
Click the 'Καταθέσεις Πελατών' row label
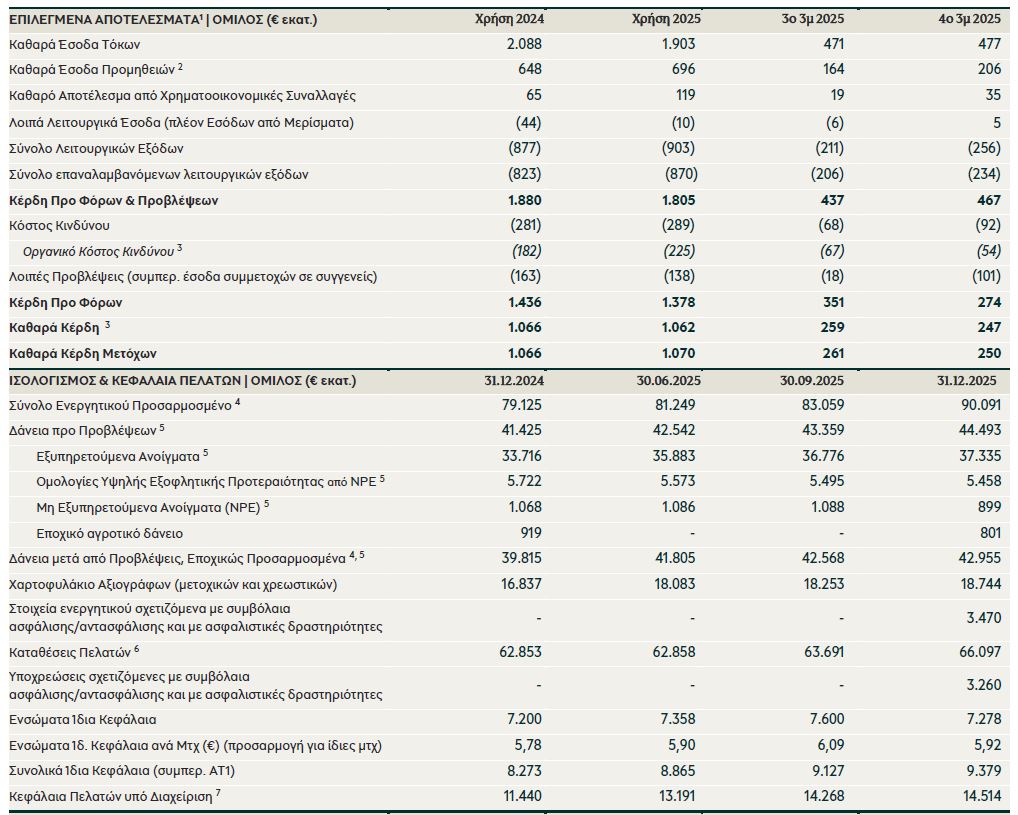pyautogui.click(x=69, y=653)
